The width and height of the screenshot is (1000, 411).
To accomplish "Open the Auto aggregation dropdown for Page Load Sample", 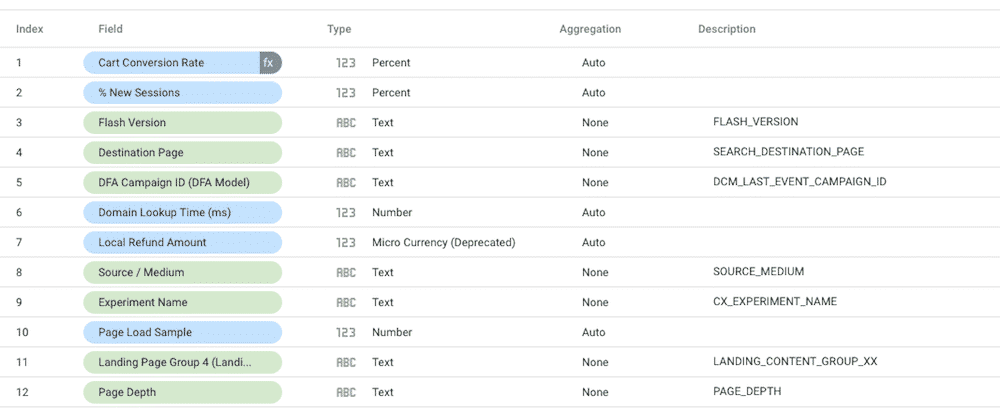I will [x=594, y=332].
